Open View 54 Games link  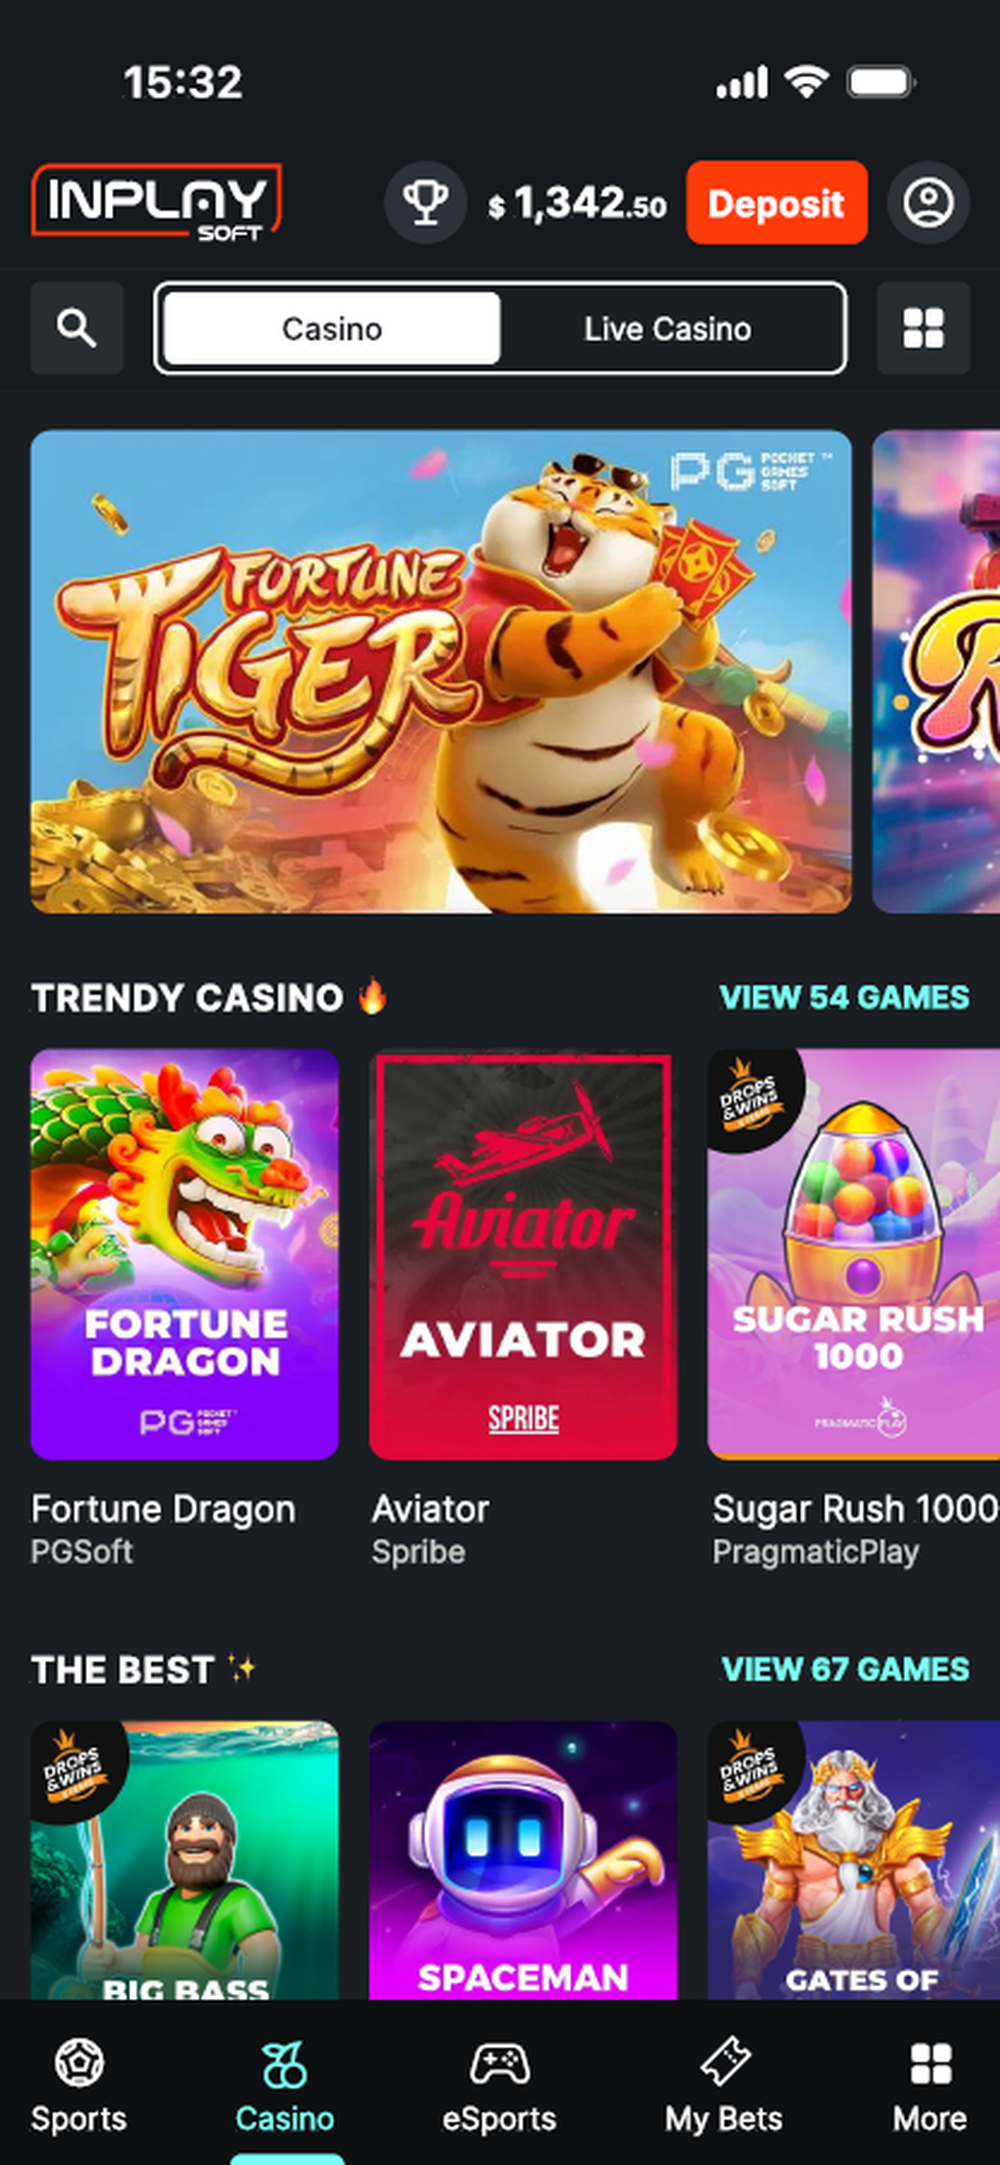[844, 997]
